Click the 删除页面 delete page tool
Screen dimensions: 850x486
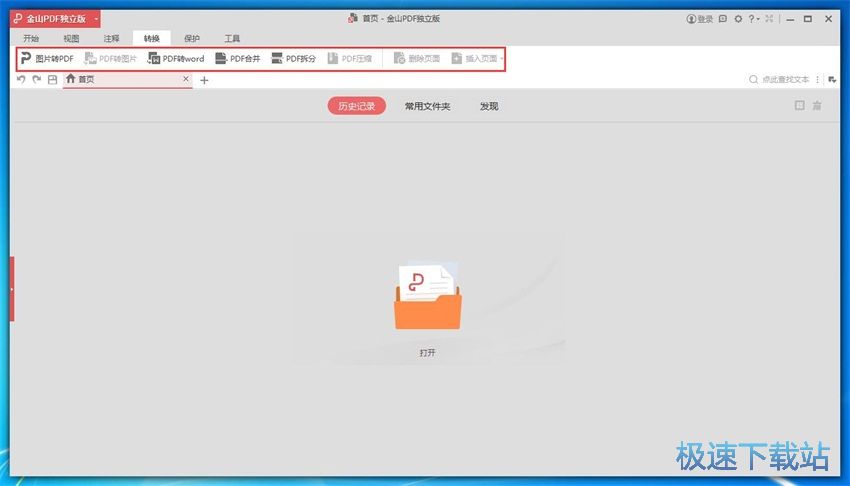417,59
